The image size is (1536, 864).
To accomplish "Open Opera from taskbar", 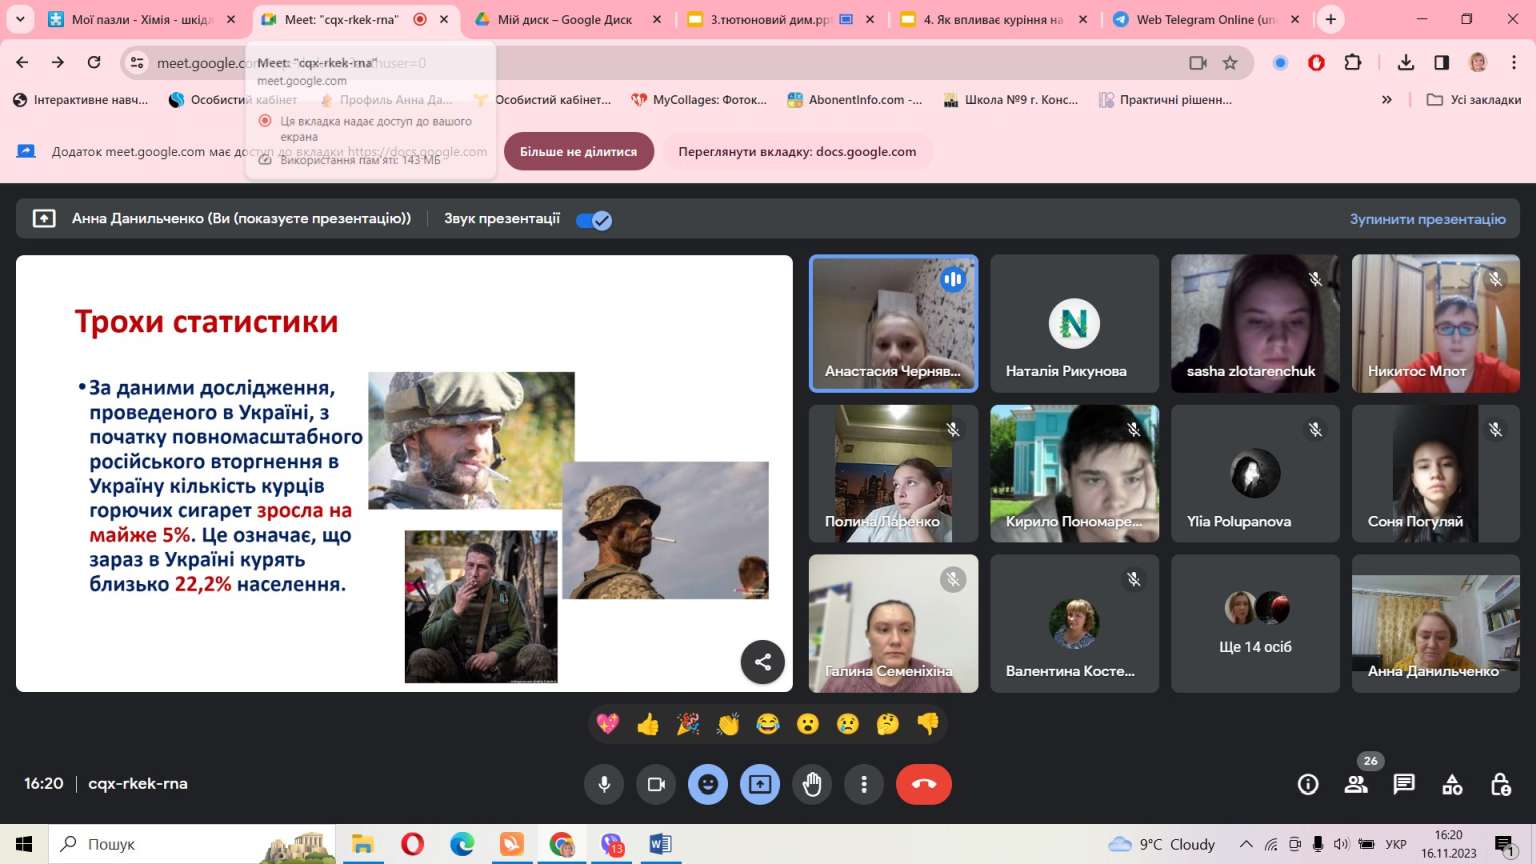I will [412, 844].
